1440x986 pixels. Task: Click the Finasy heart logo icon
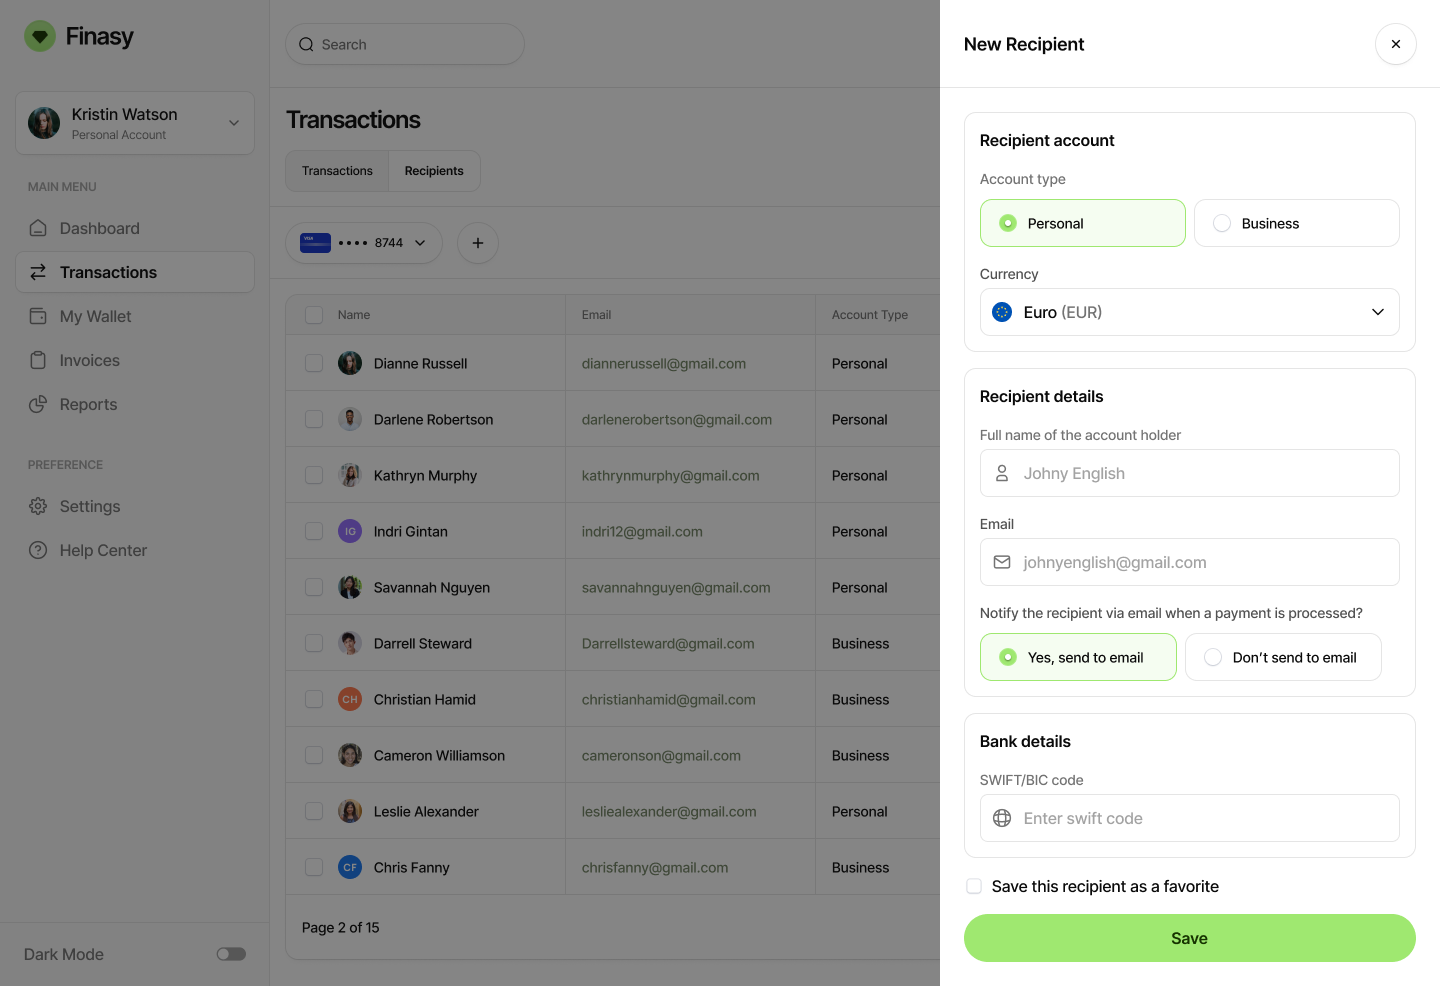click(40, 37)
